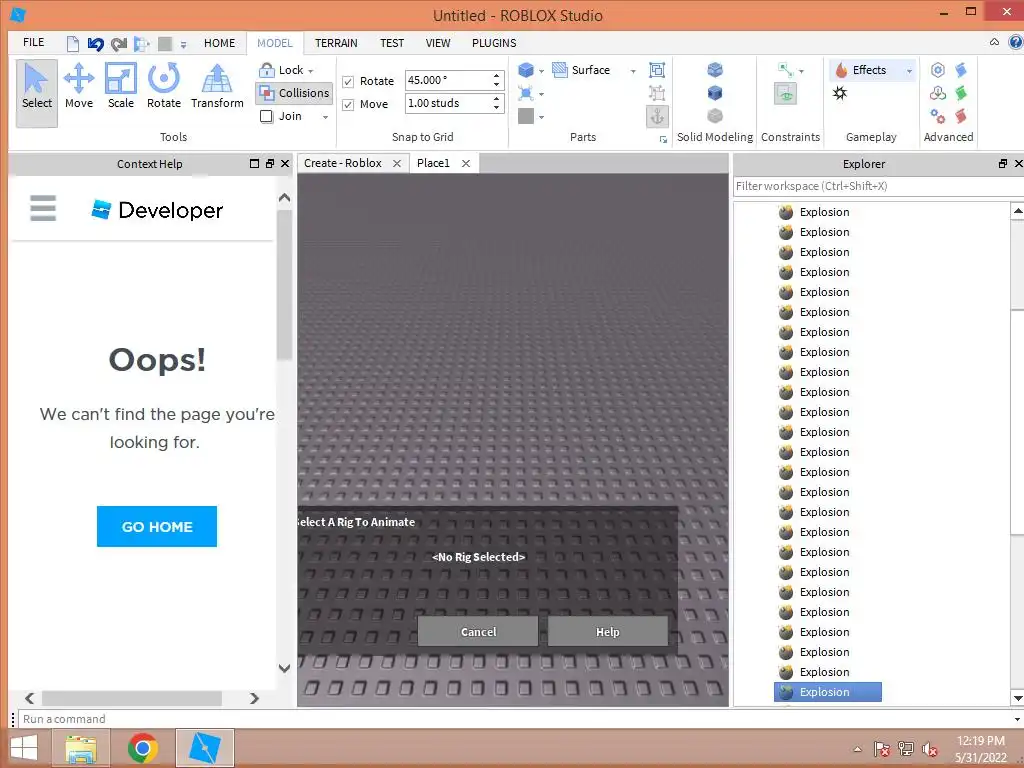The height and width of the screenshot is (768, 1024).
Task: Expand the Parts group launcher arrow
Action: tap(663, 139)
